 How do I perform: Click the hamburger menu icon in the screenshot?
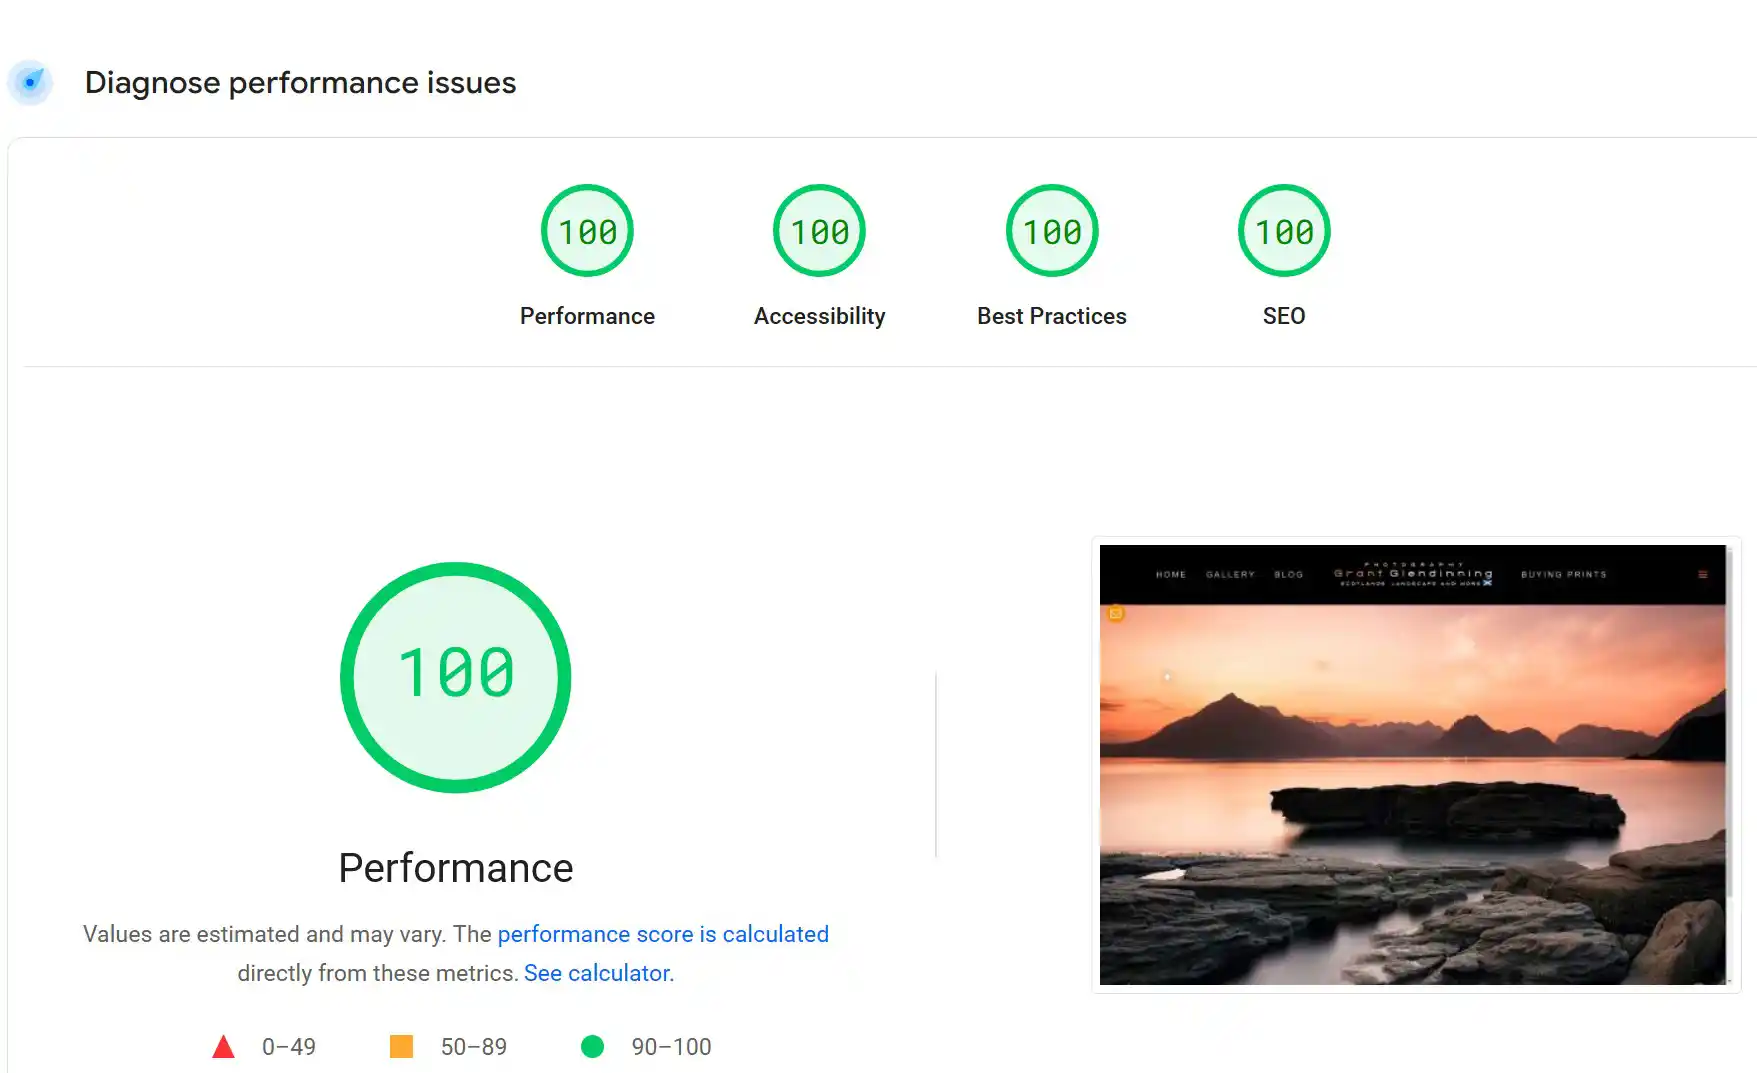coord(1702,575)
